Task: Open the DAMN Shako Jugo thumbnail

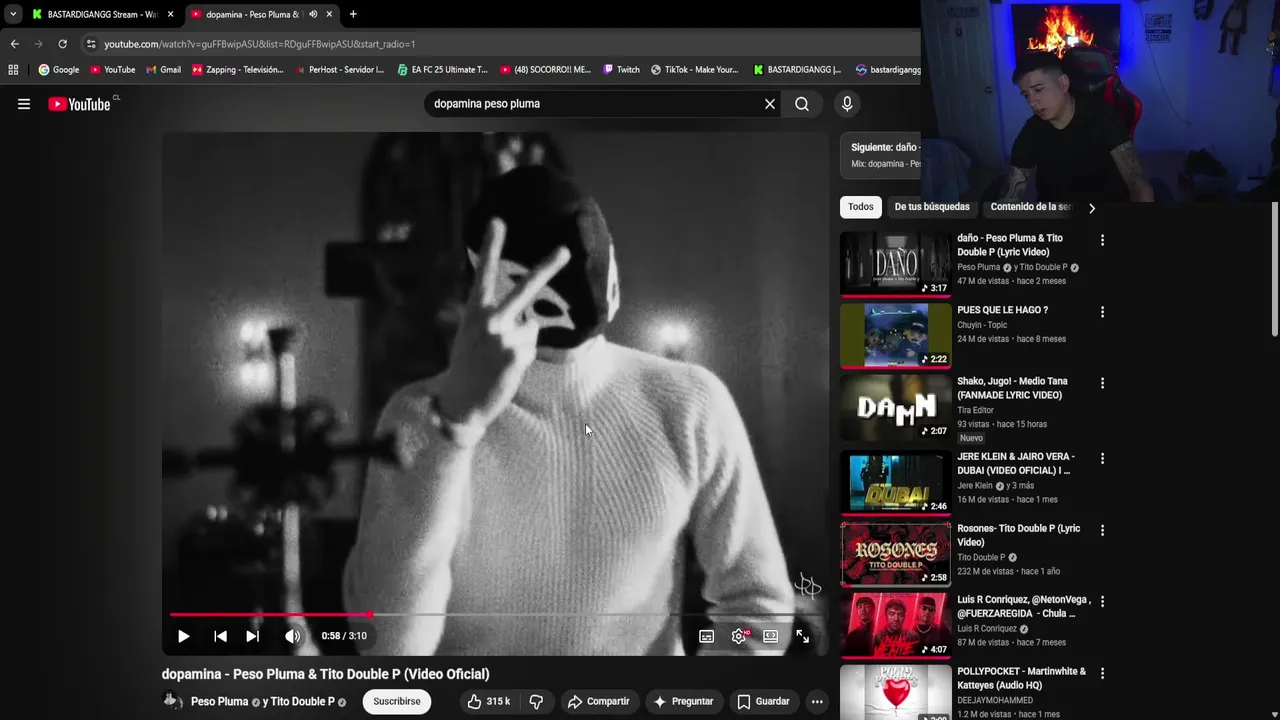Action: pyautogui.click(x=895, y=407)
